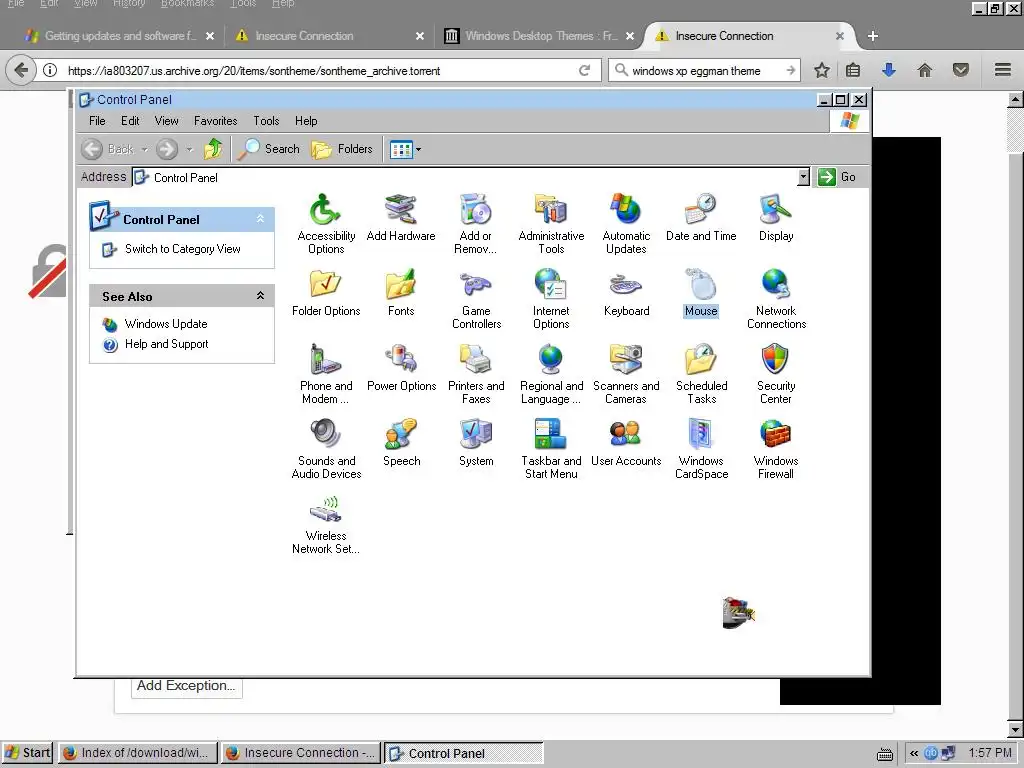This screenshot has height=768, width=1024.
Task: Open the Firefox hamburger menu
Action: pos(1003,70)
